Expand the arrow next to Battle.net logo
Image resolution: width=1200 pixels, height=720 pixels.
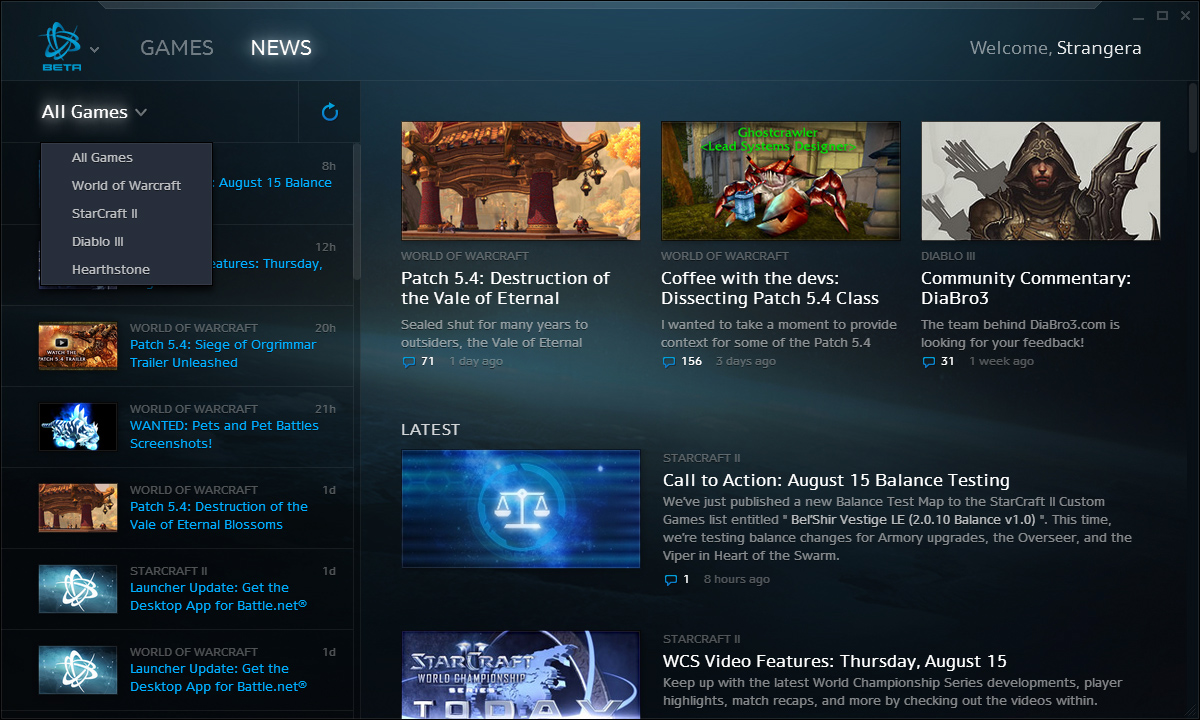coord(95,49)
